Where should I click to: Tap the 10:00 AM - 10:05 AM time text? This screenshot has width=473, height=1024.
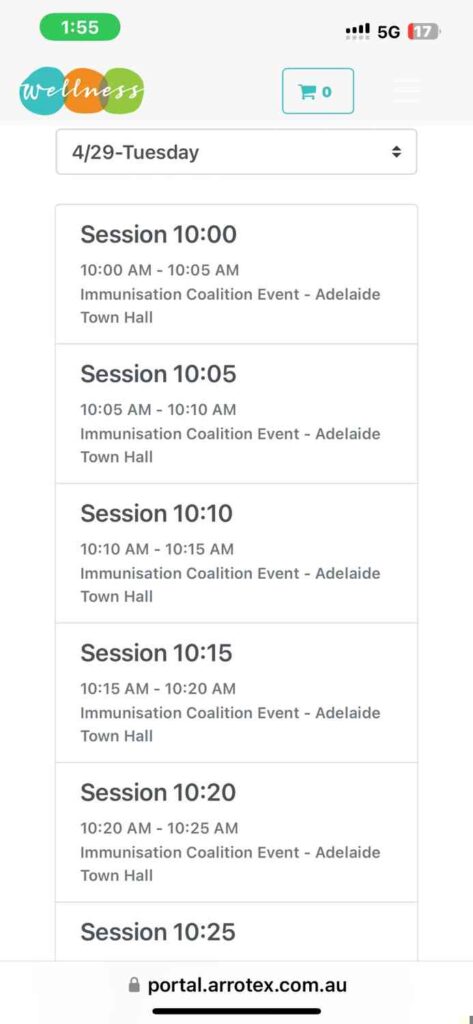159,270
